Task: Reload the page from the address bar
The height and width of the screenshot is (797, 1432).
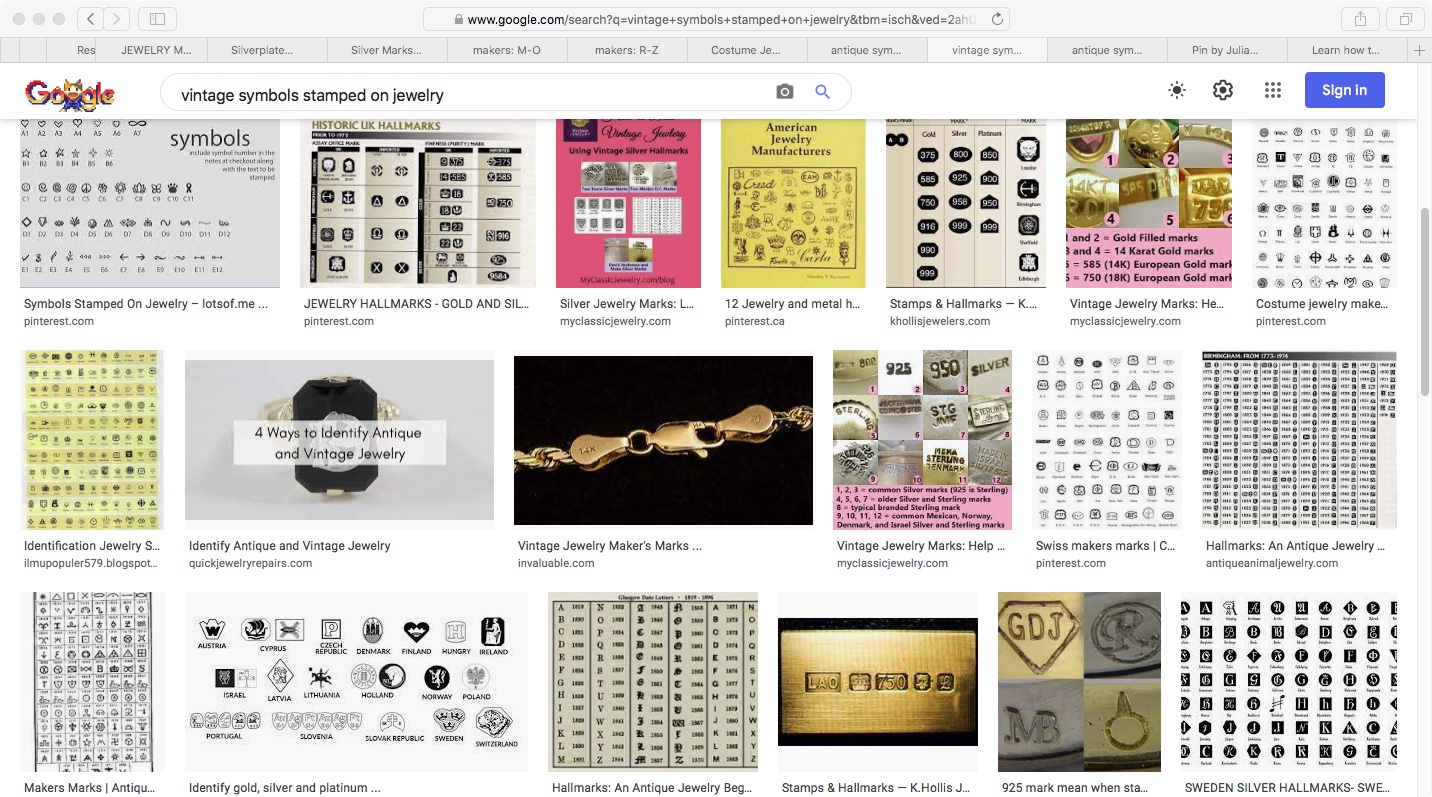Action: coord(997,19)
